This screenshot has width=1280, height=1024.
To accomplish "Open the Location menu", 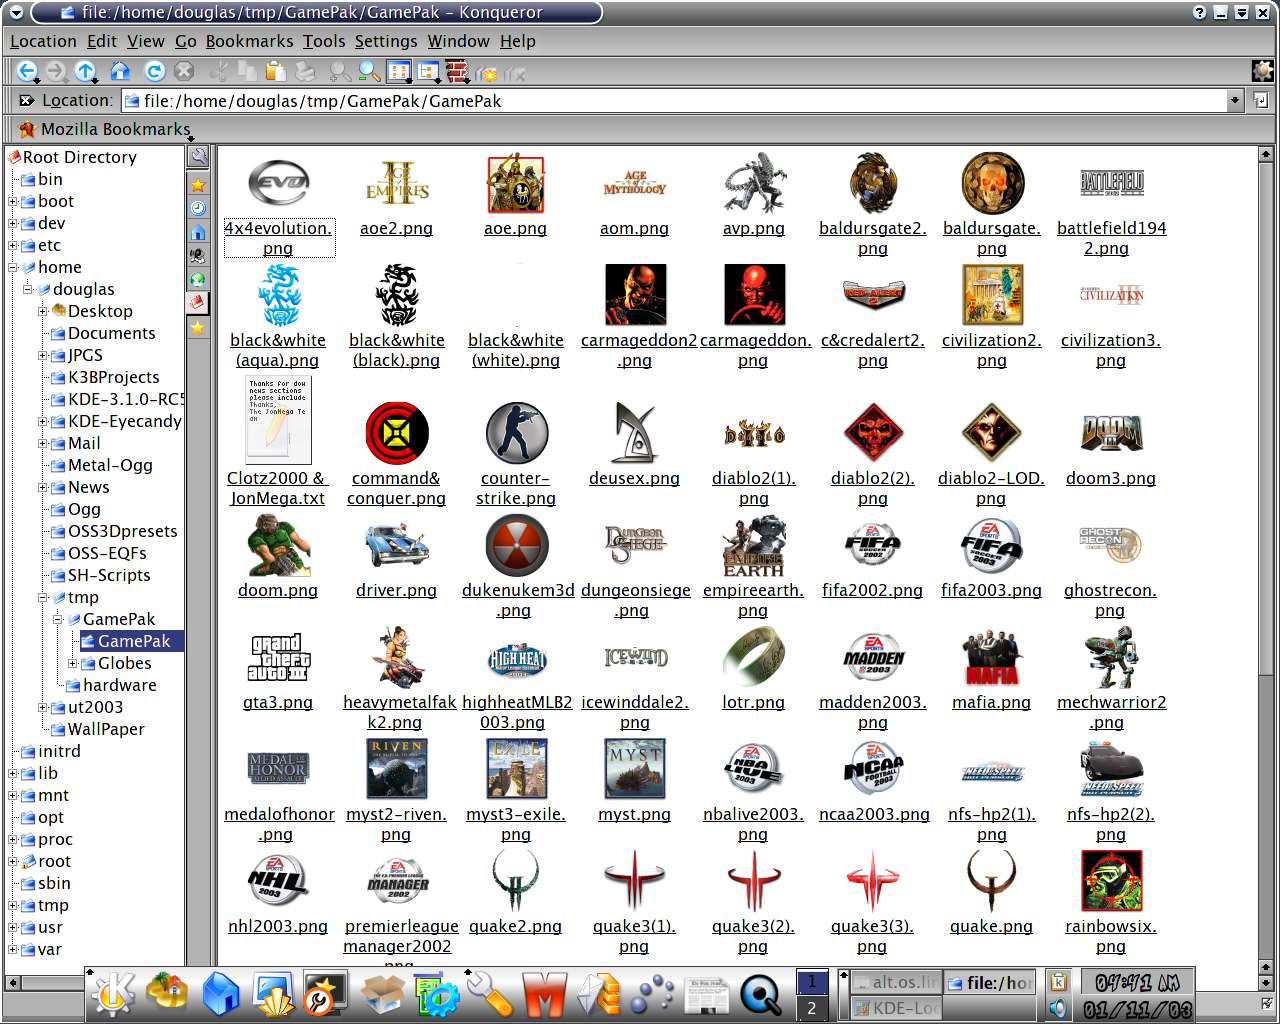I will click(x=43, y=41).
